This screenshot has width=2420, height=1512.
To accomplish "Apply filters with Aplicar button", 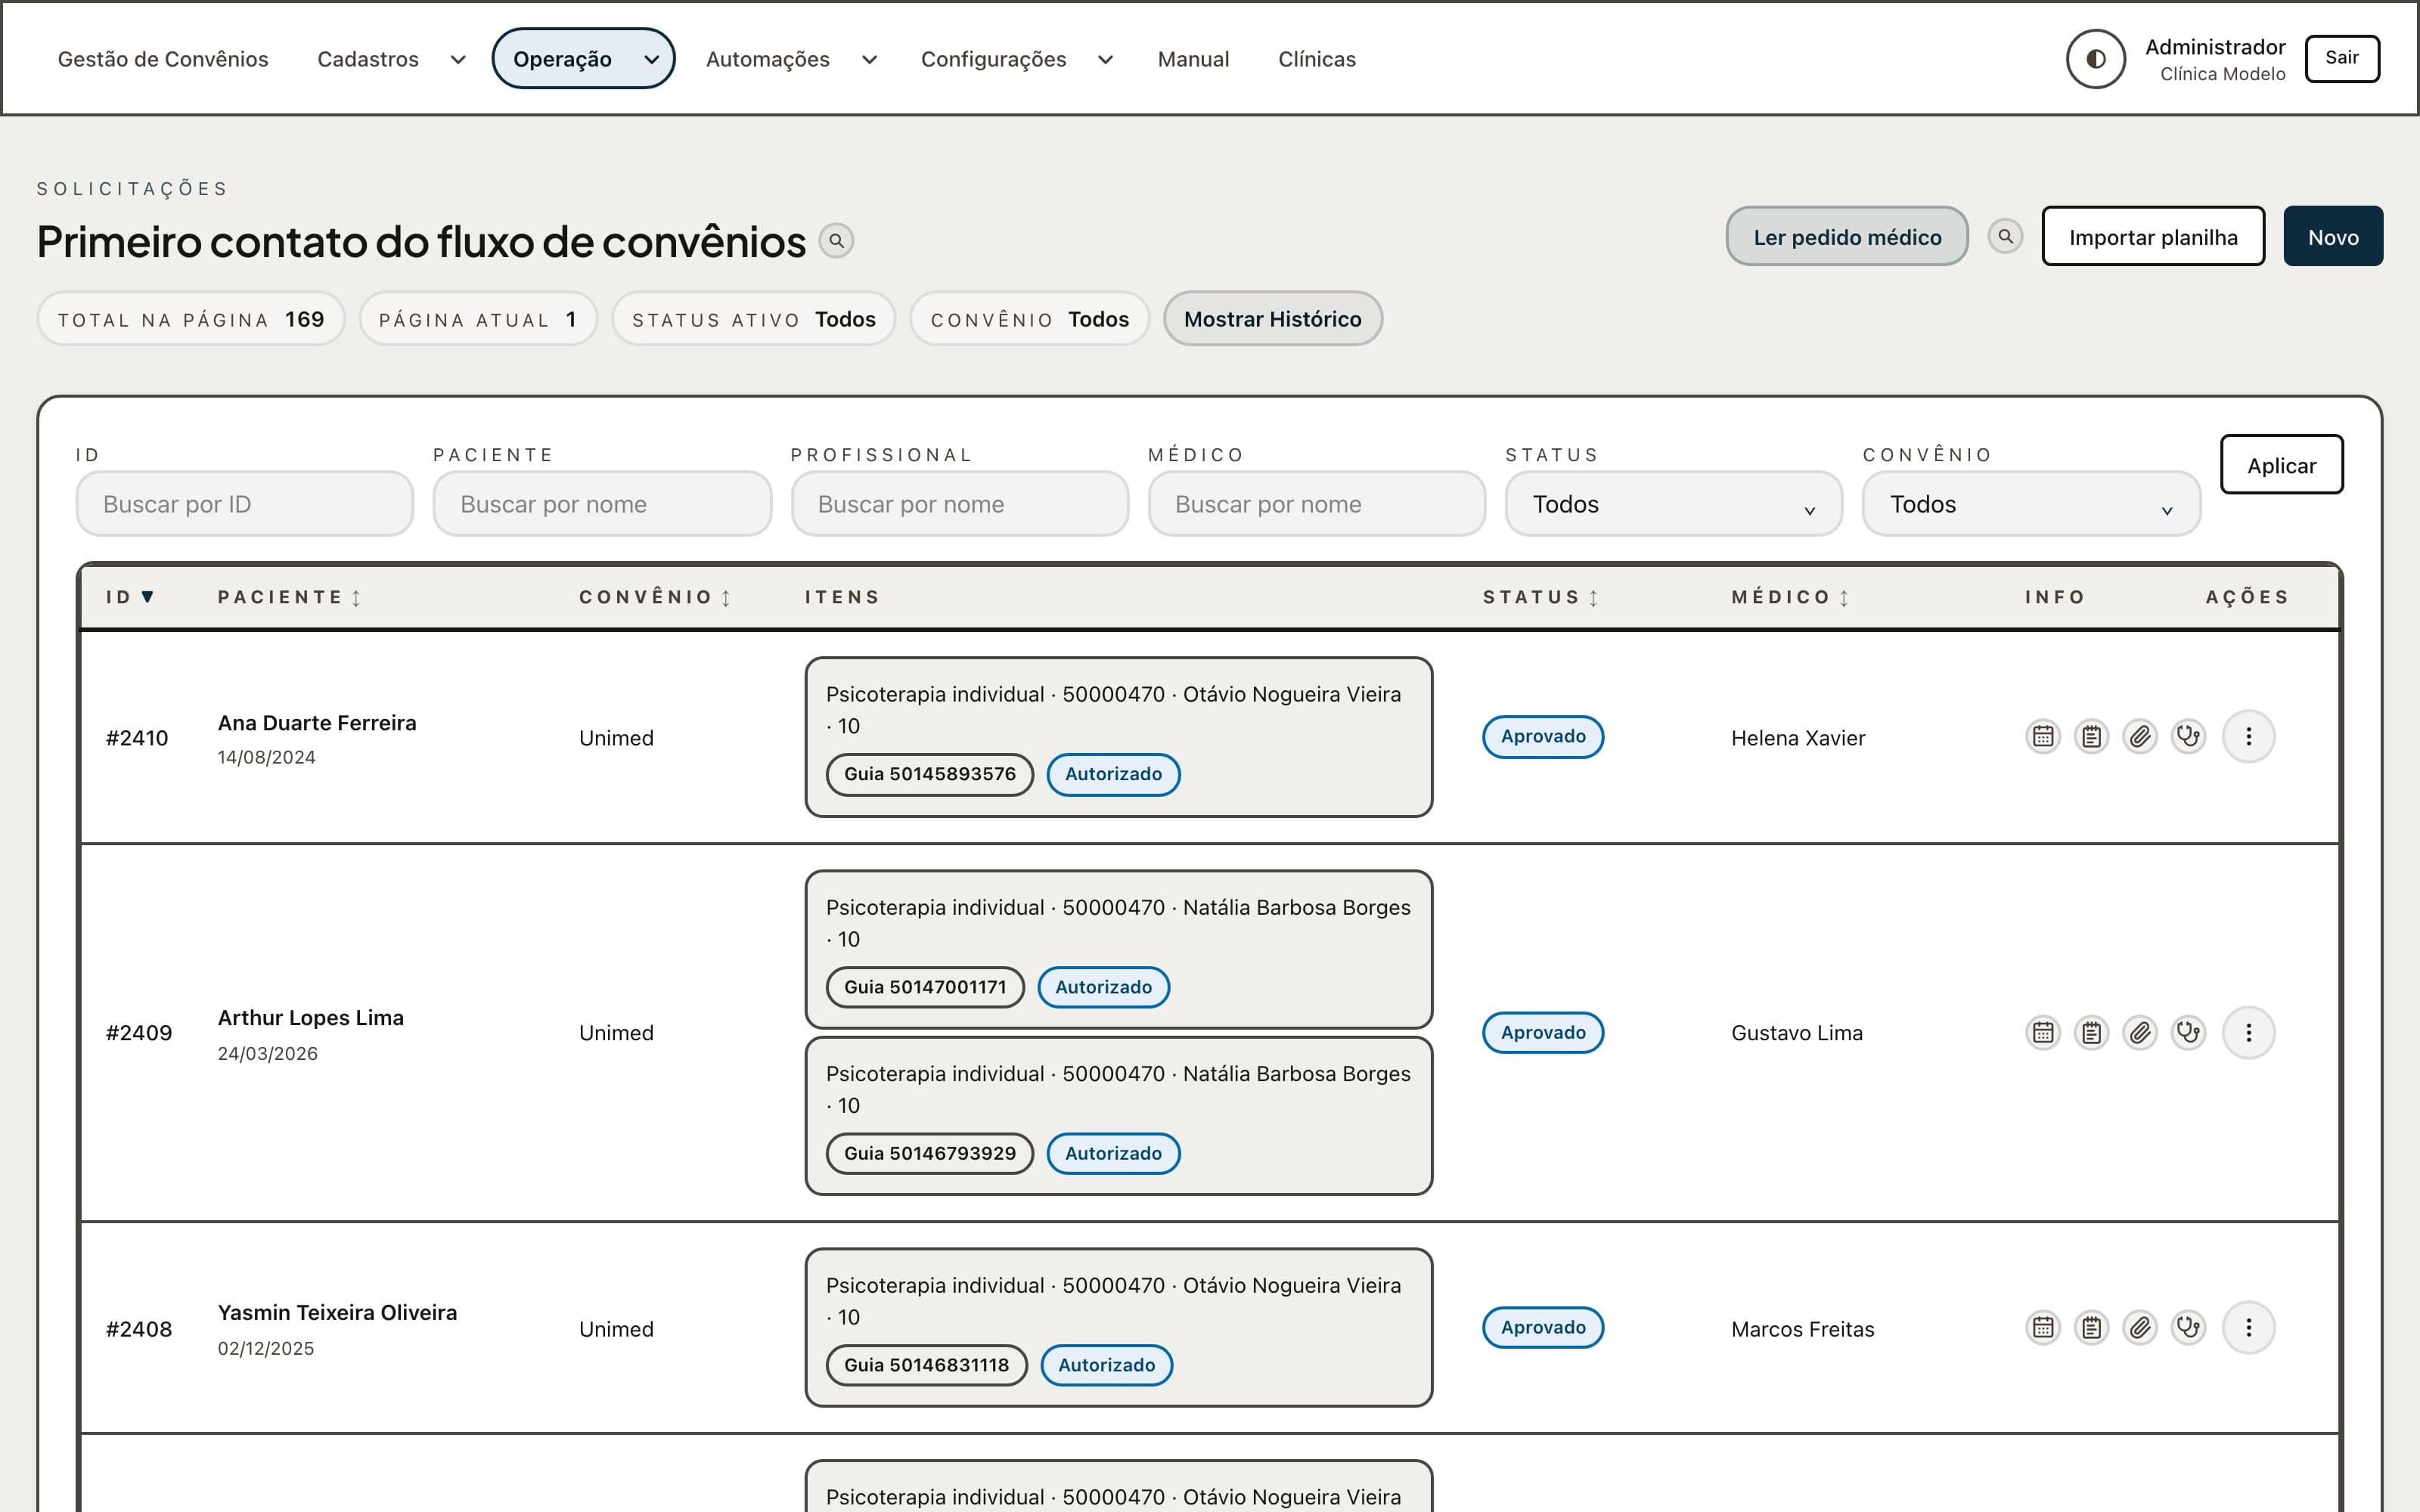I will point(2281,465).
